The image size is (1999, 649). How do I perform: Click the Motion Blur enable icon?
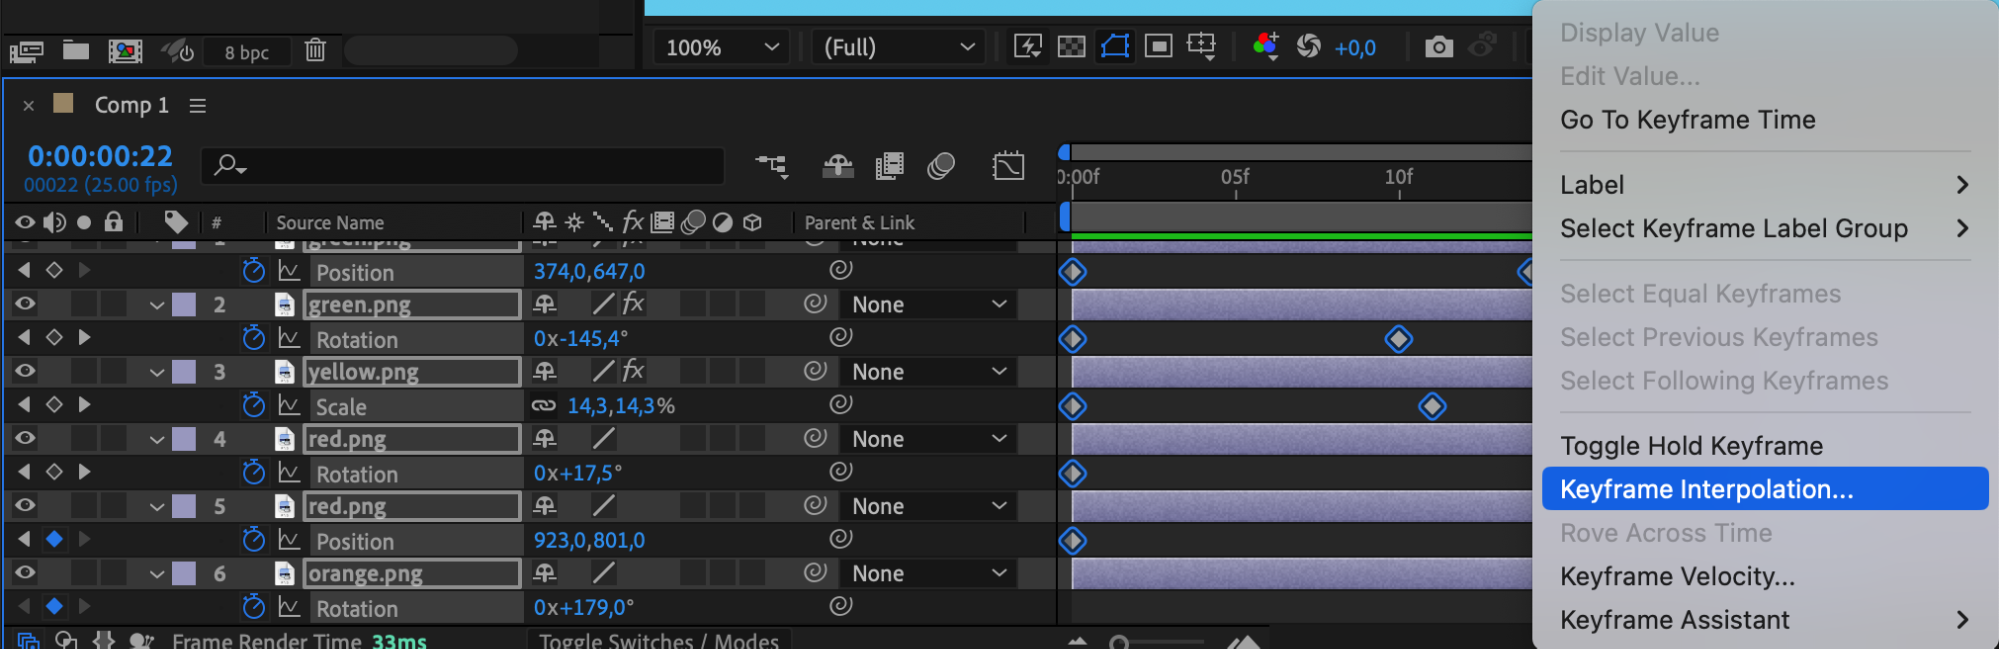941,166
